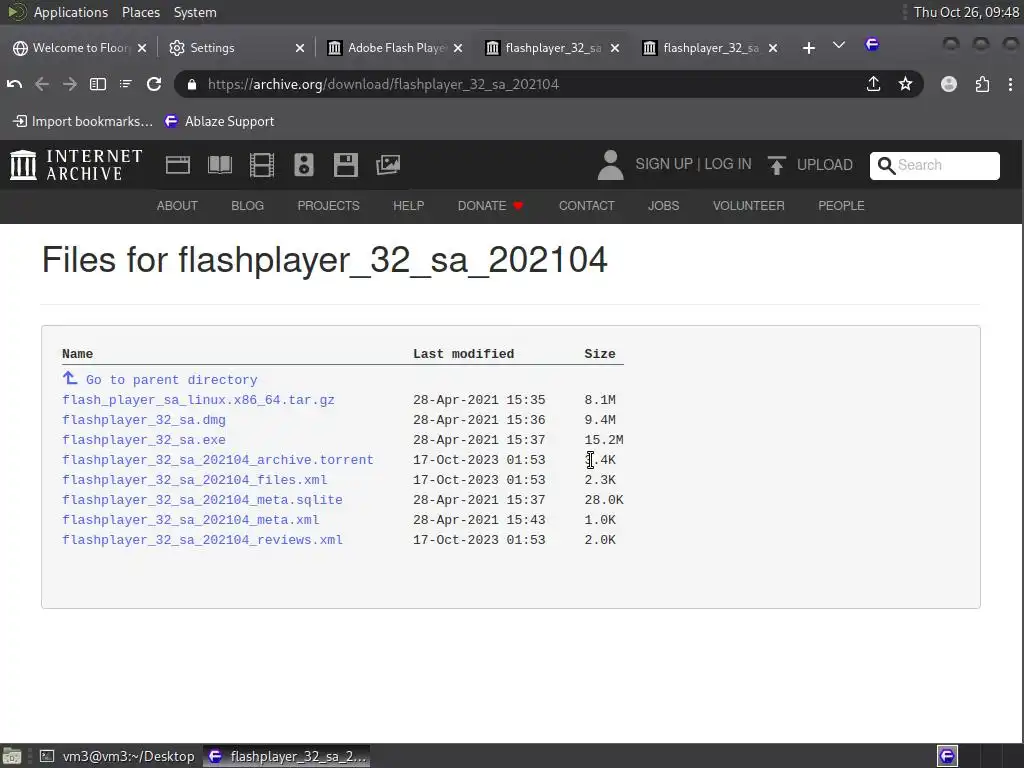Click the user avatar icon
The width and height of the screenshot is (1024, 768).
point(611,165)
